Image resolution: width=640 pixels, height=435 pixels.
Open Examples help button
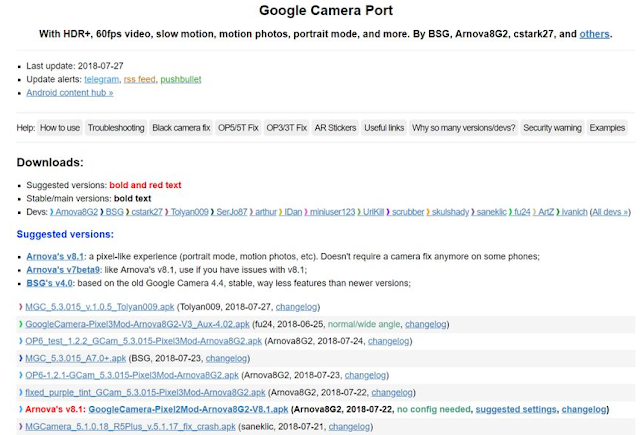(x=607, y=128)
